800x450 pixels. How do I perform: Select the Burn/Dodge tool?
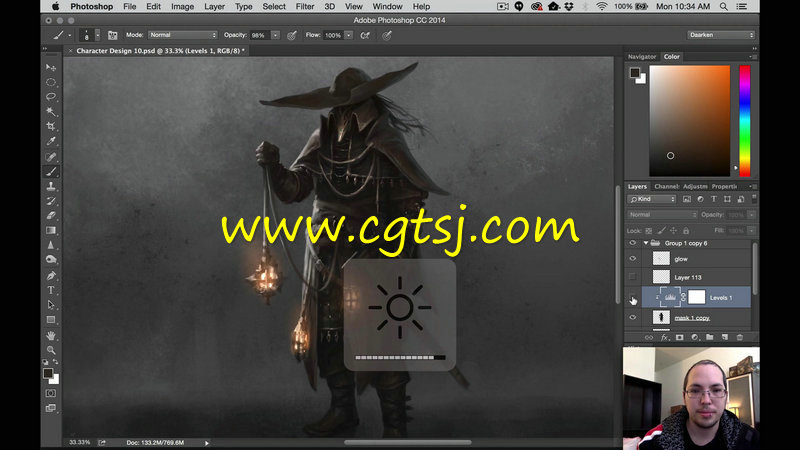coord(51,260)
